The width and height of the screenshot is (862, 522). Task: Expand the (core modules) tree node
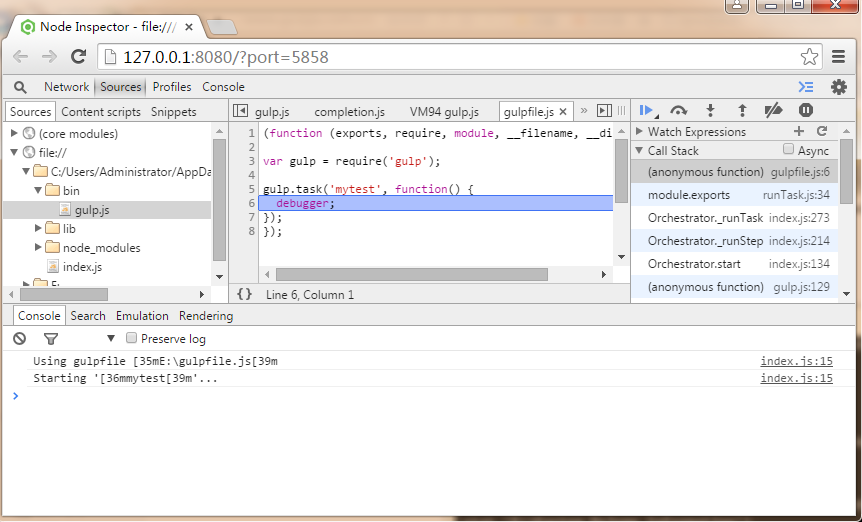point(14,134)
